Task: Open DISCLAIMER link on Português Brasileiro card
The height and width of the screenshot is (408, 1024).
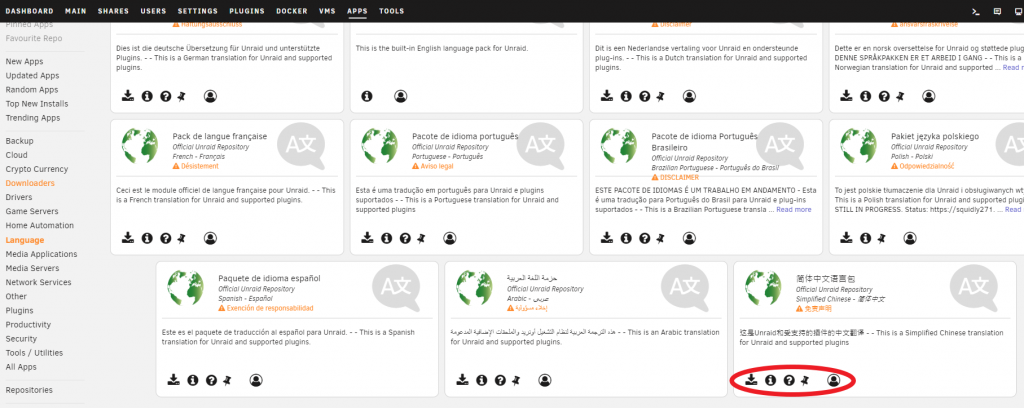Action: (x=675, y=178)
